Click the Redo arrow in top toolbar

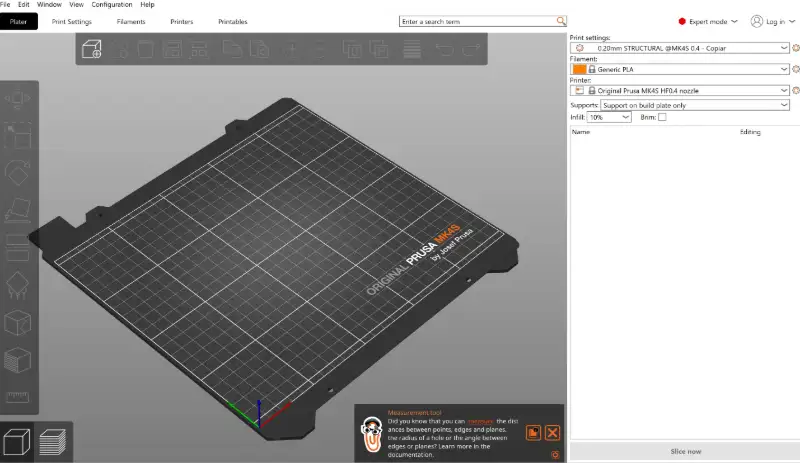tap(471, 50)
